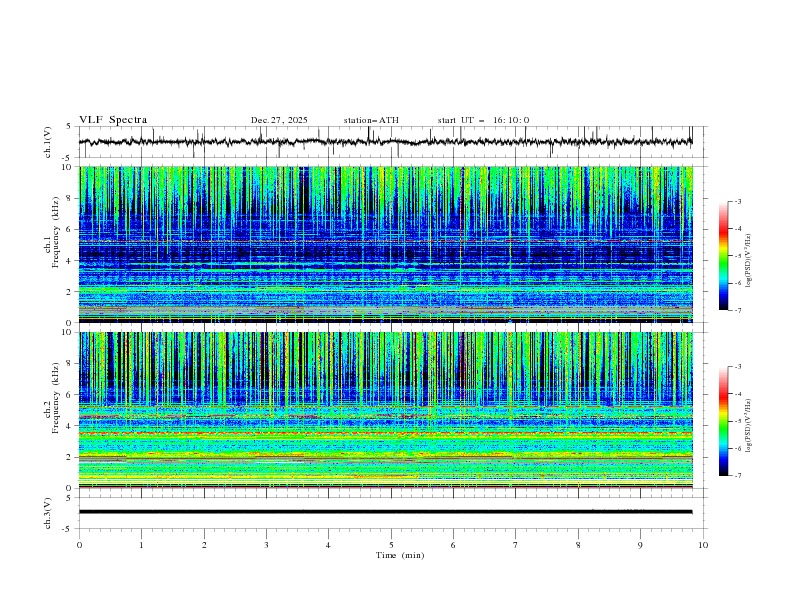The height and width of the screenshot is (612, 792).
Task: Click the Time (min) axis label
Action: (x=398, y=555)
